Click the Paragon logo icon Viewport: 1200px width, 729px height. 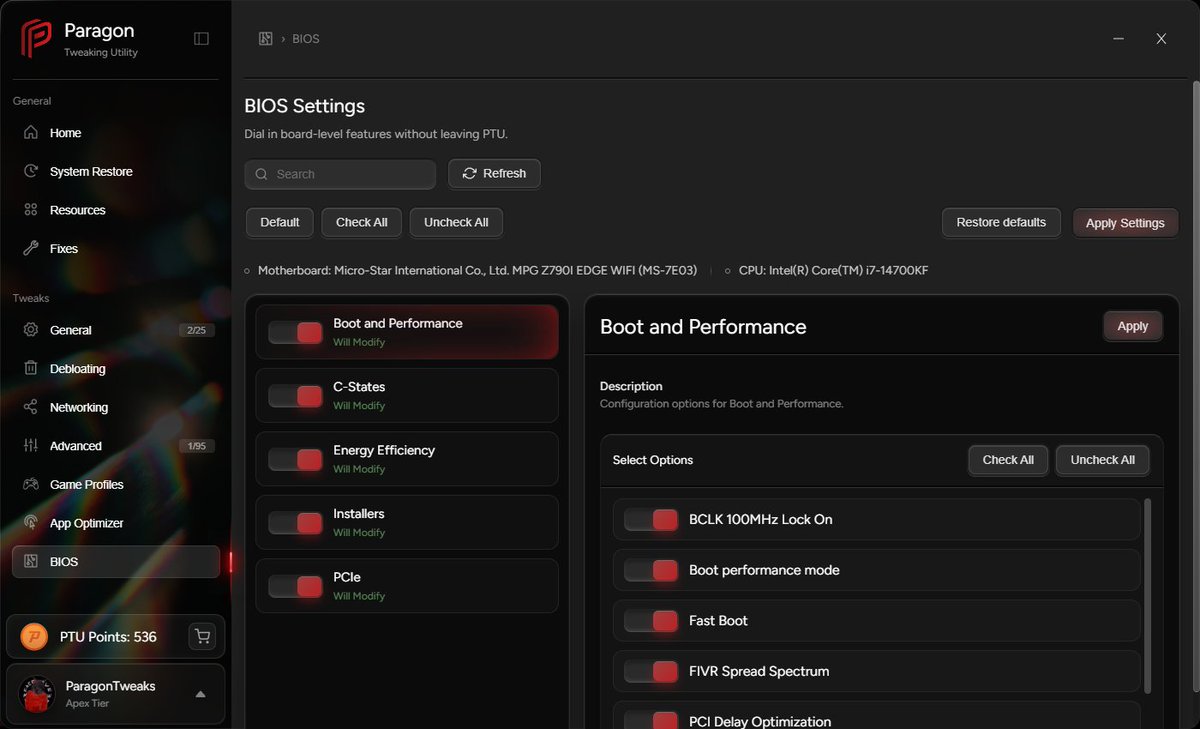37,39
